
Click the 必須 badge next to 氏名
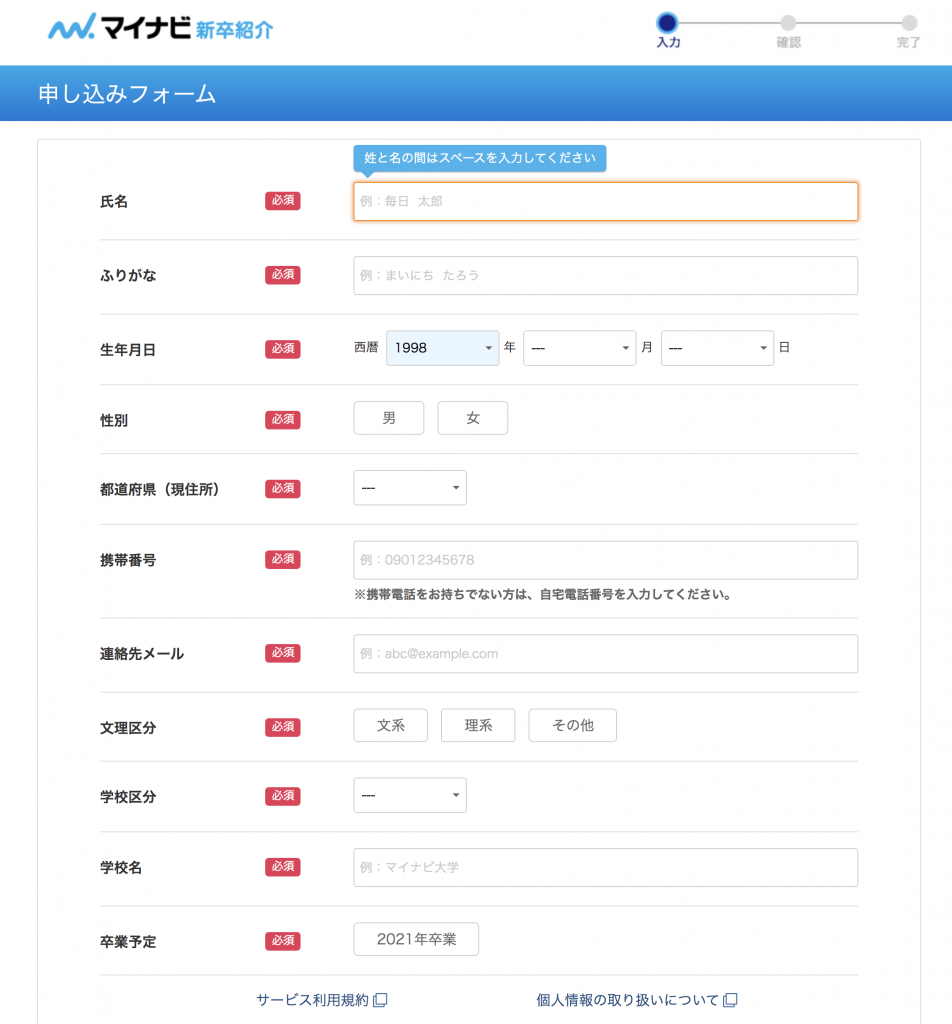tap(283, 200)
